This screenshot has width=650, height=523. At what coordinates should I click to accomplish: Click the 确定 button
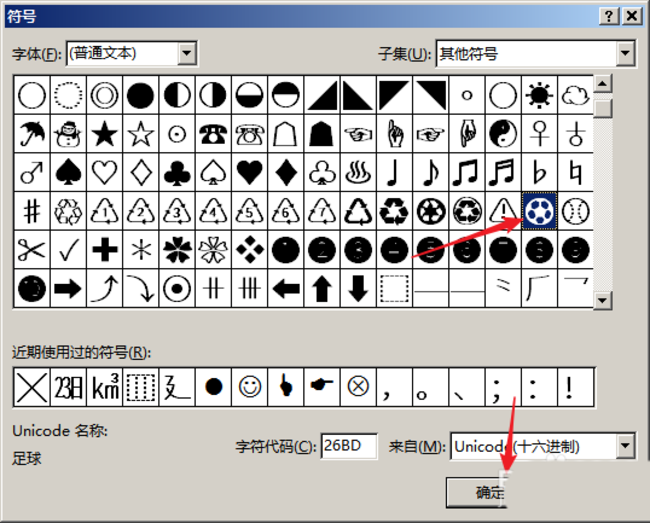click(x=490, y=492)
